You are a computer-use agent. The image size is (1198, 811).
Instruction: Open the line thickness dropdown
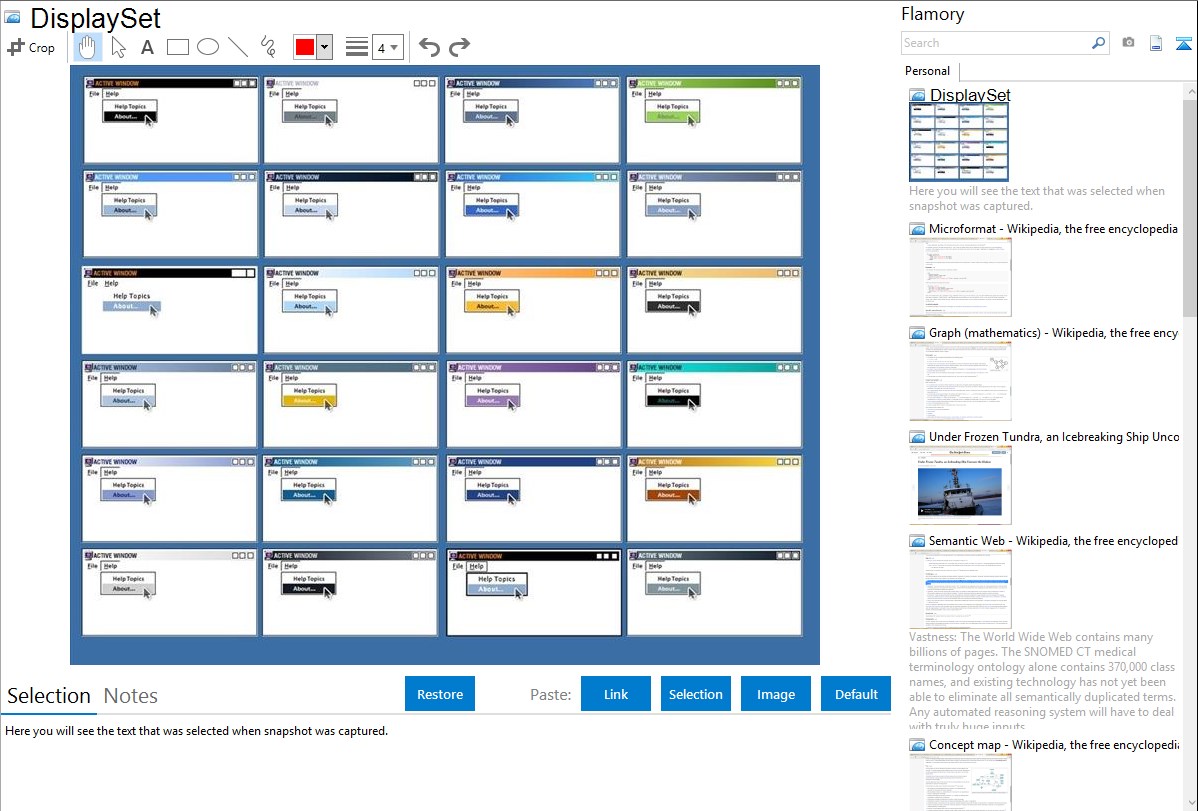coord(388,47)
